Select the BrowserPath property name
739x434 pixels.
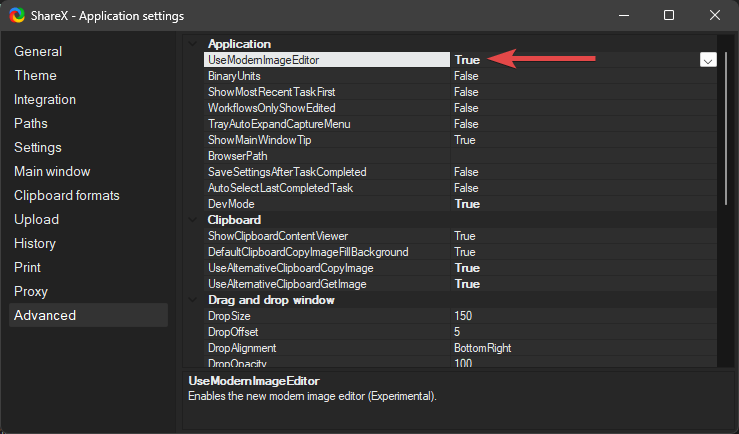pos(238,156)
